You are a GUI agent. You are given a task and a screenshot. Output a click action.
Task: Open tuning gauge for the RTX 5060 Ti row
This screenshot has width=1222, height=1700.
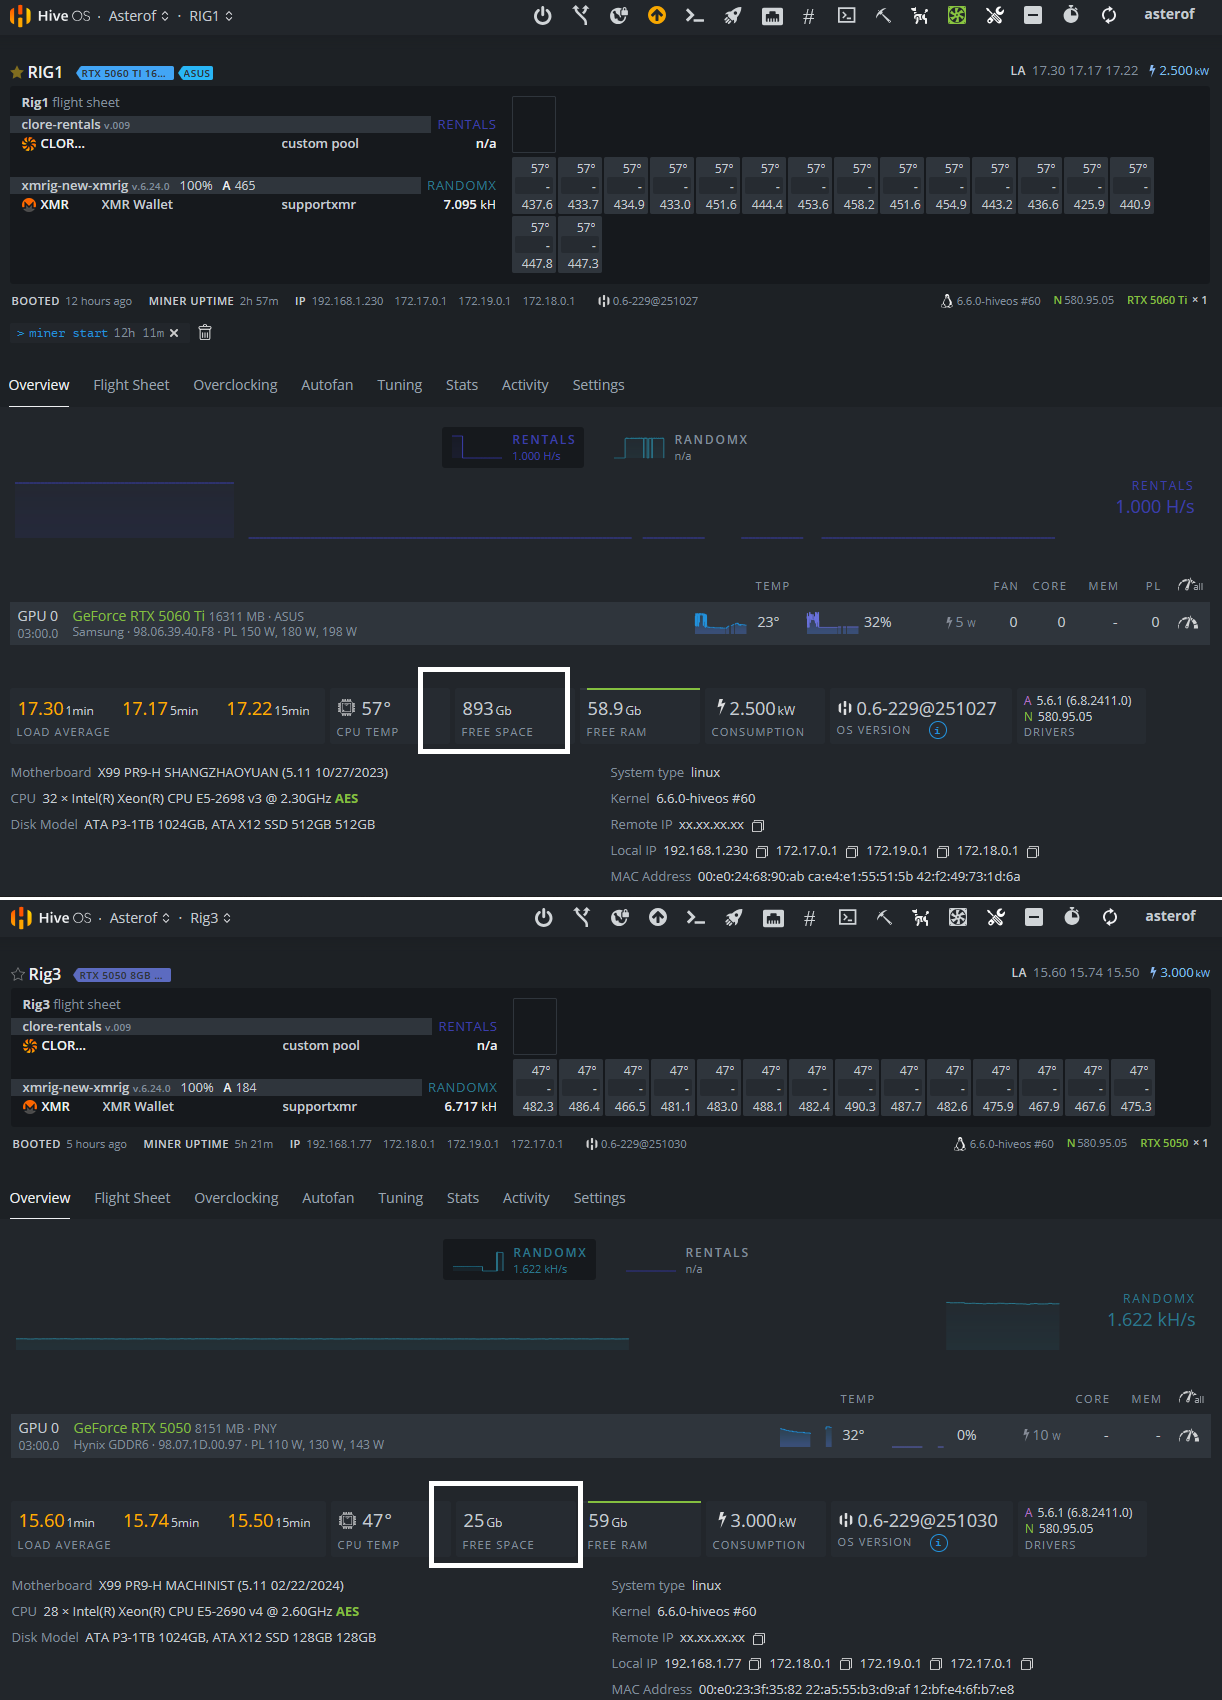coord(1188,623)
